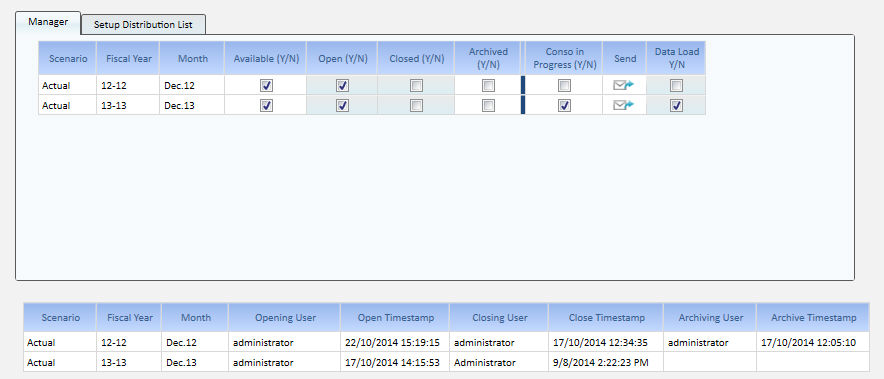Click the open timestamp 17/10/2014 14:15:53
The width and height of the screenshot is (884, 379).
(396, 362)
